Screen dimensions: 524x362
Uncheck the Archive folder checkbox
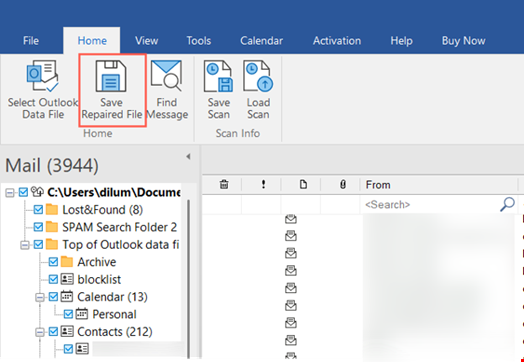point(53,262)
